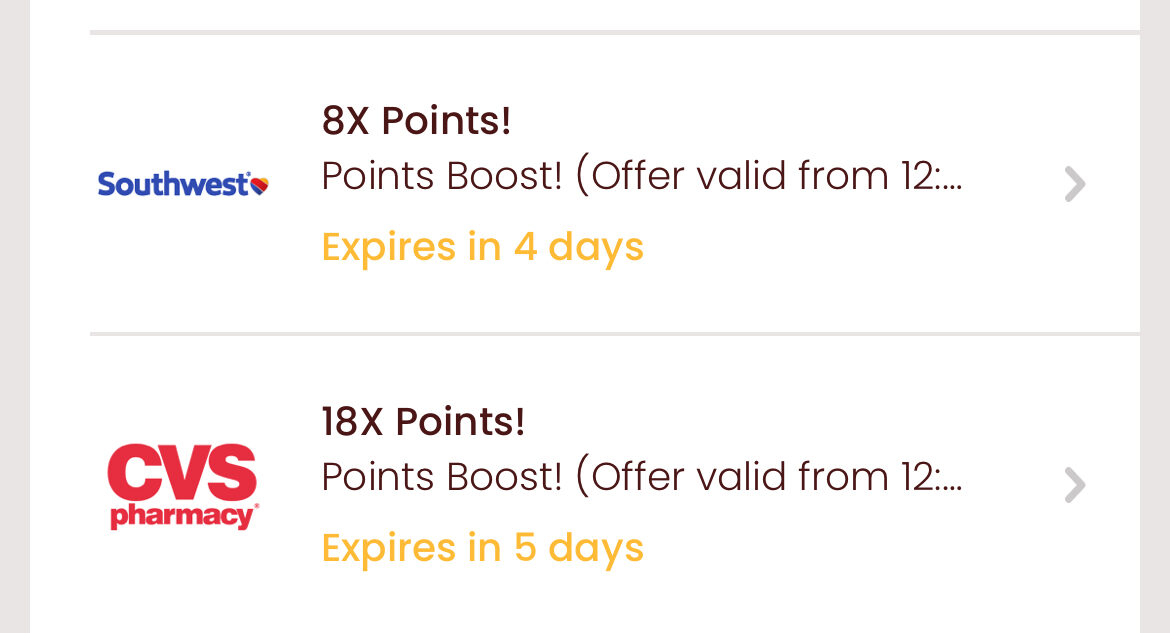Click the red CVS letters

[183, 474]
